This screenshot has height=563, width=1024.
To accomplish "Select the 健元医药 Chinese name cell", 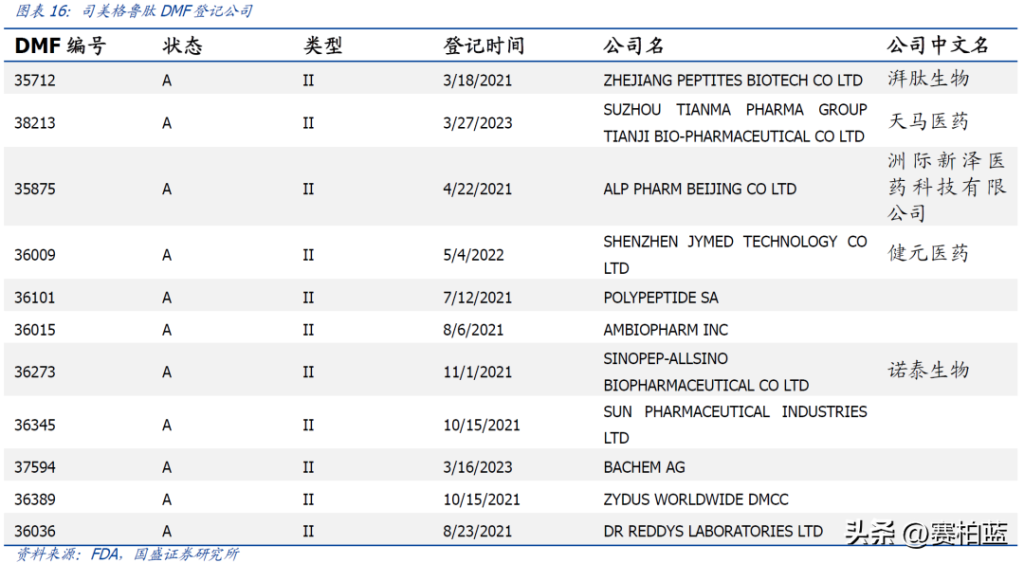I will (928, 253).
